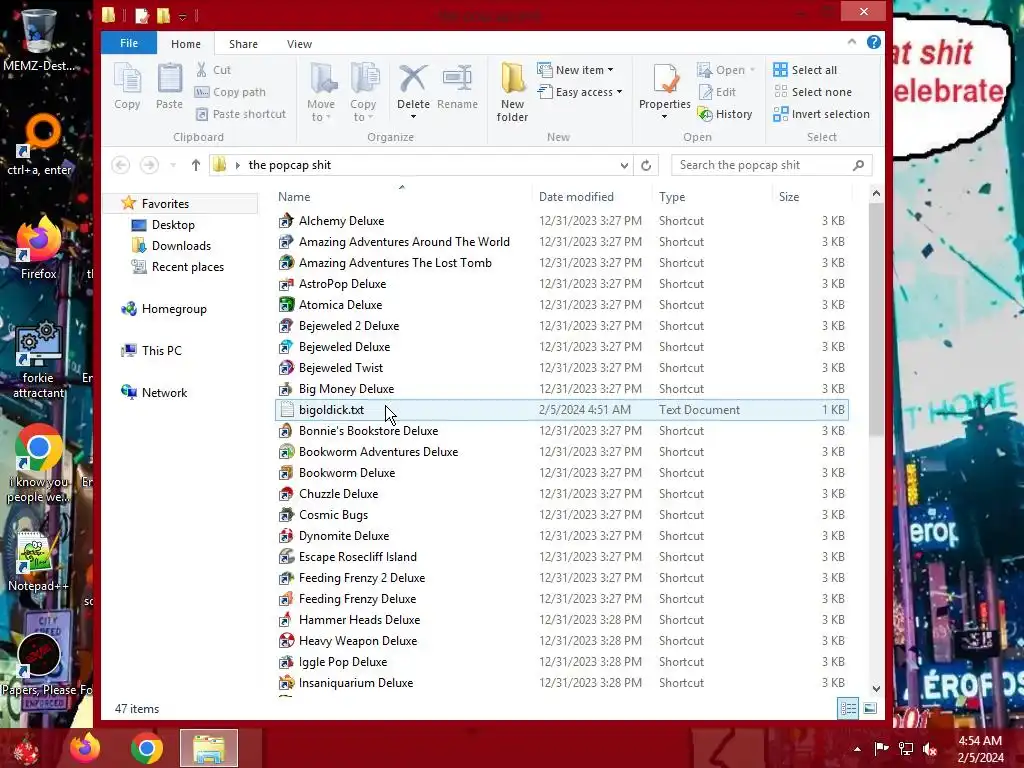
Task: Select Downloads in navigation pane
Action: click(181, 246)
